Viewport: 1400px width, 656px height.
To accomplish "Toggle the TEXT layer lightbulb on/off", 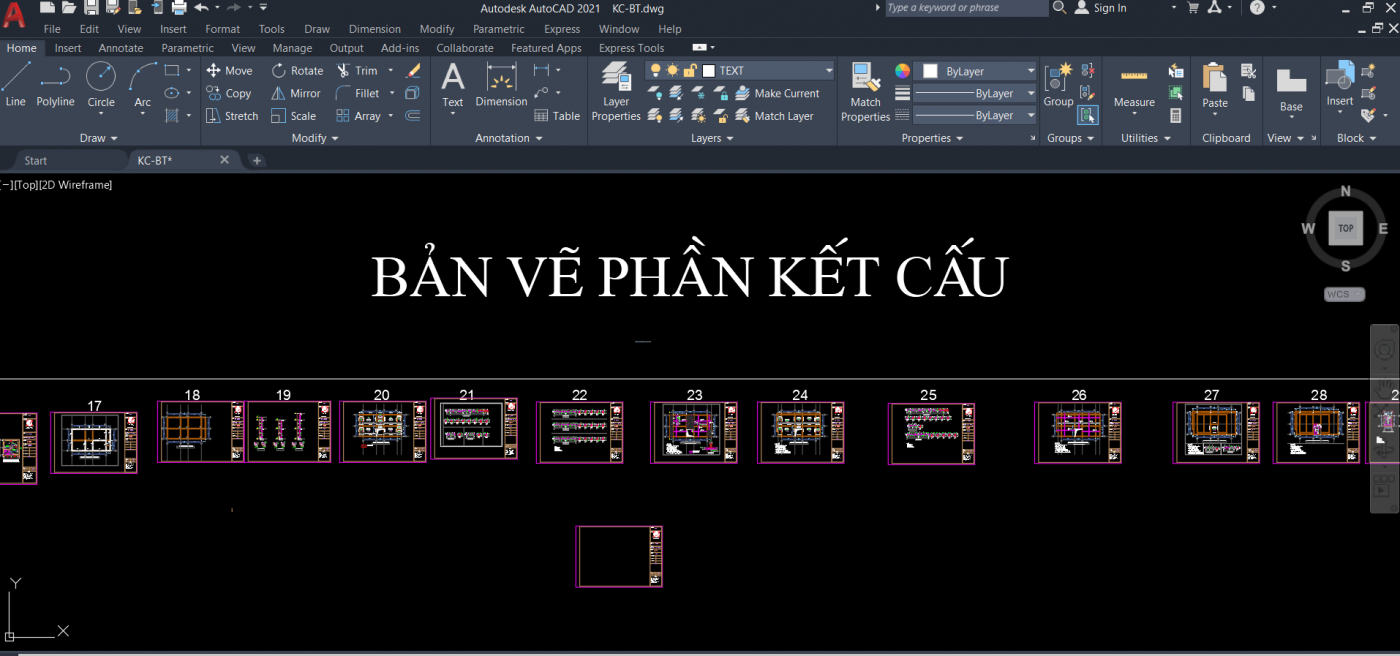I will click(x=656, y=71).
